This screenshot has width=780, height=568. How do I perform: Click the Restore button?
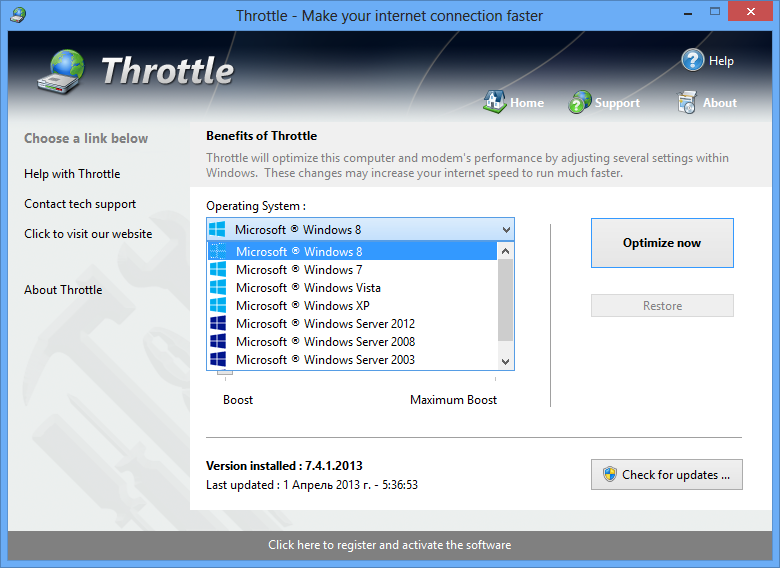662,305
